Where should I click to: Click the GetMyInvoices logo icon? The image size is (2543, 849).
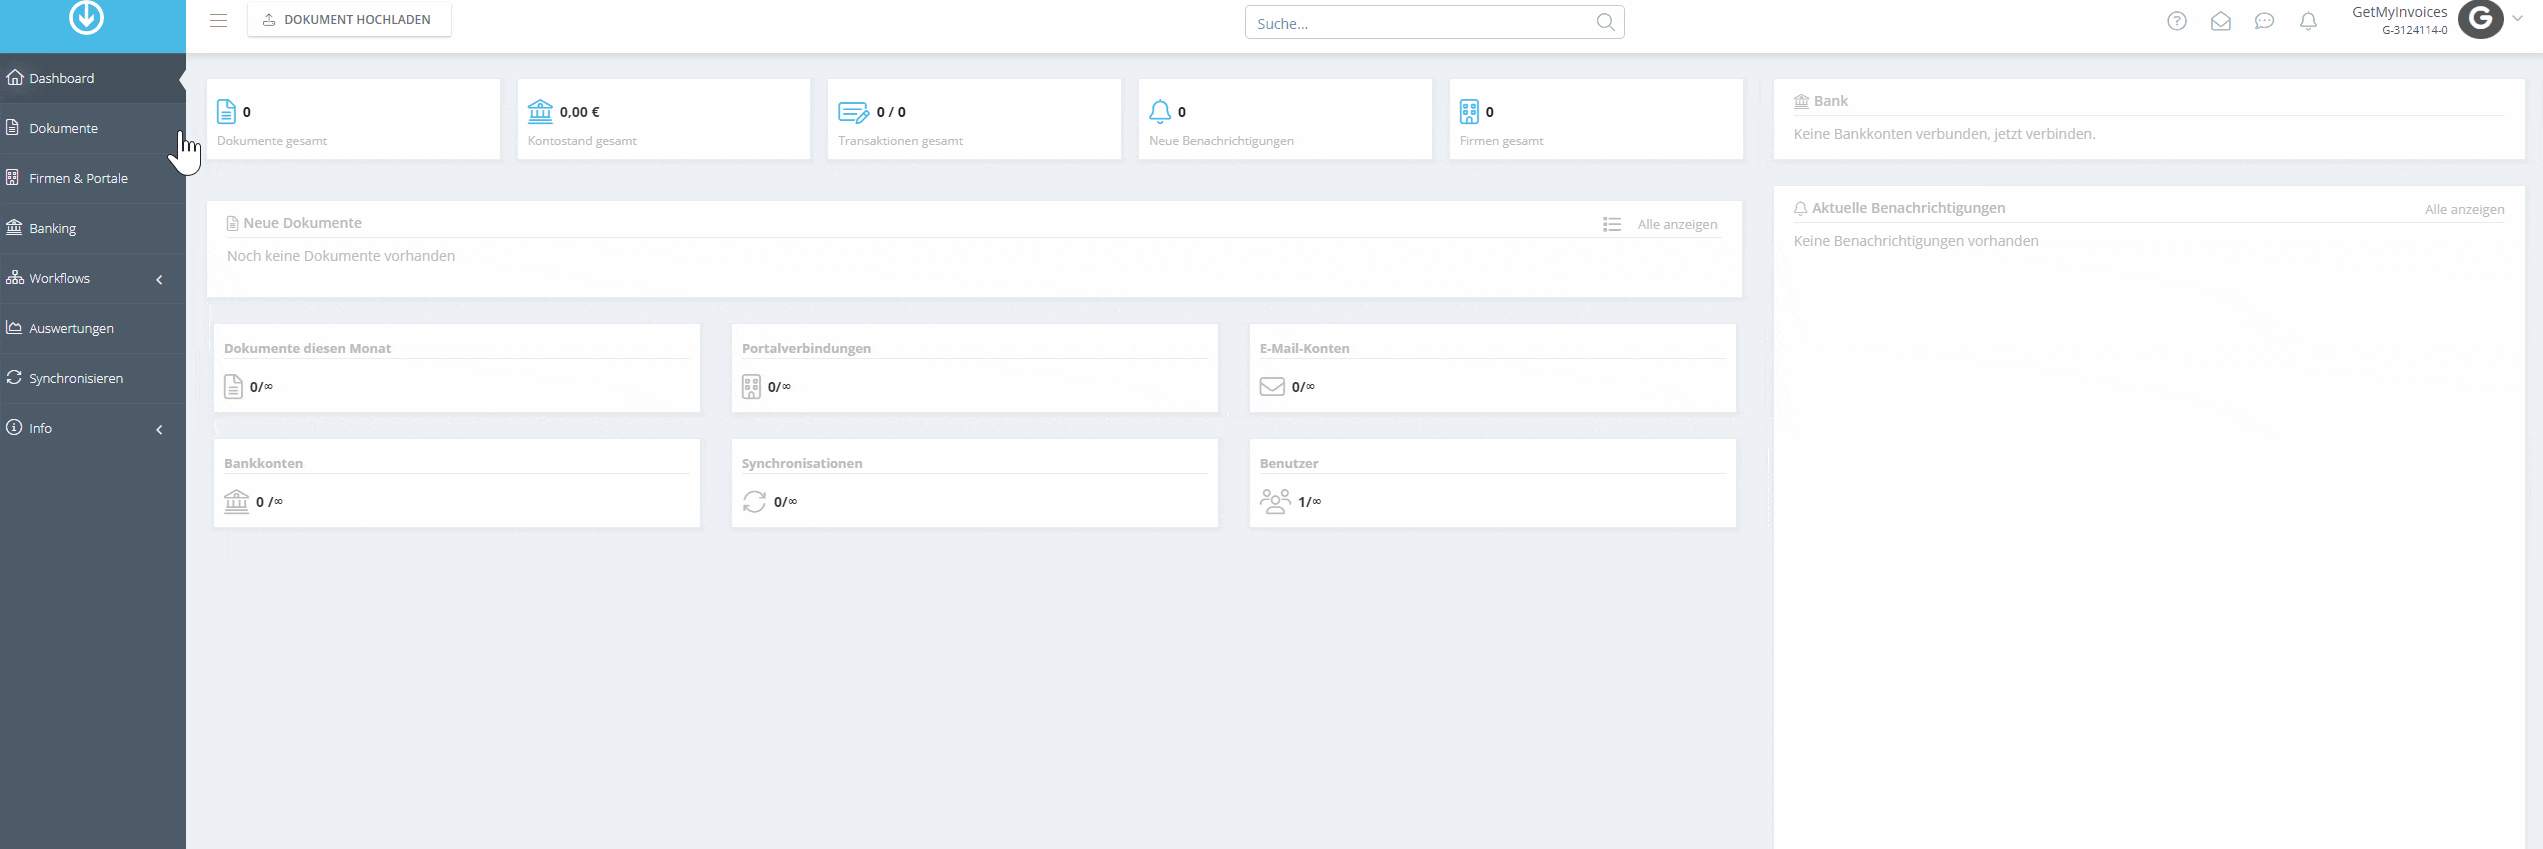[87, 17]
